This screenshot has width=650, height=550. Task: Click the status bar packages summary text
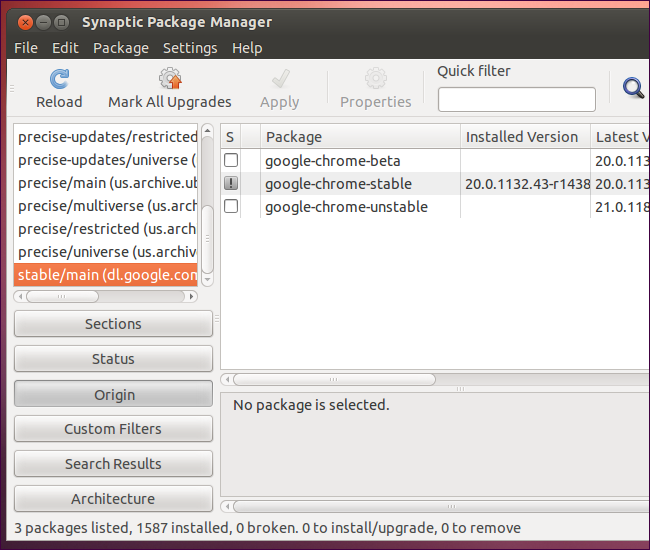pyautogui.click(x=267, y=528)
